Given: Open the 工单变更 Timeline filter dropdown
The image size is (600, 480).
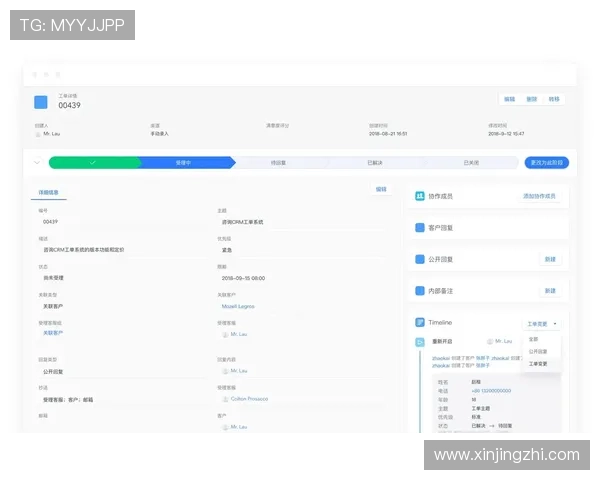Looking at the screenshot, I should [x=541, y=324].
